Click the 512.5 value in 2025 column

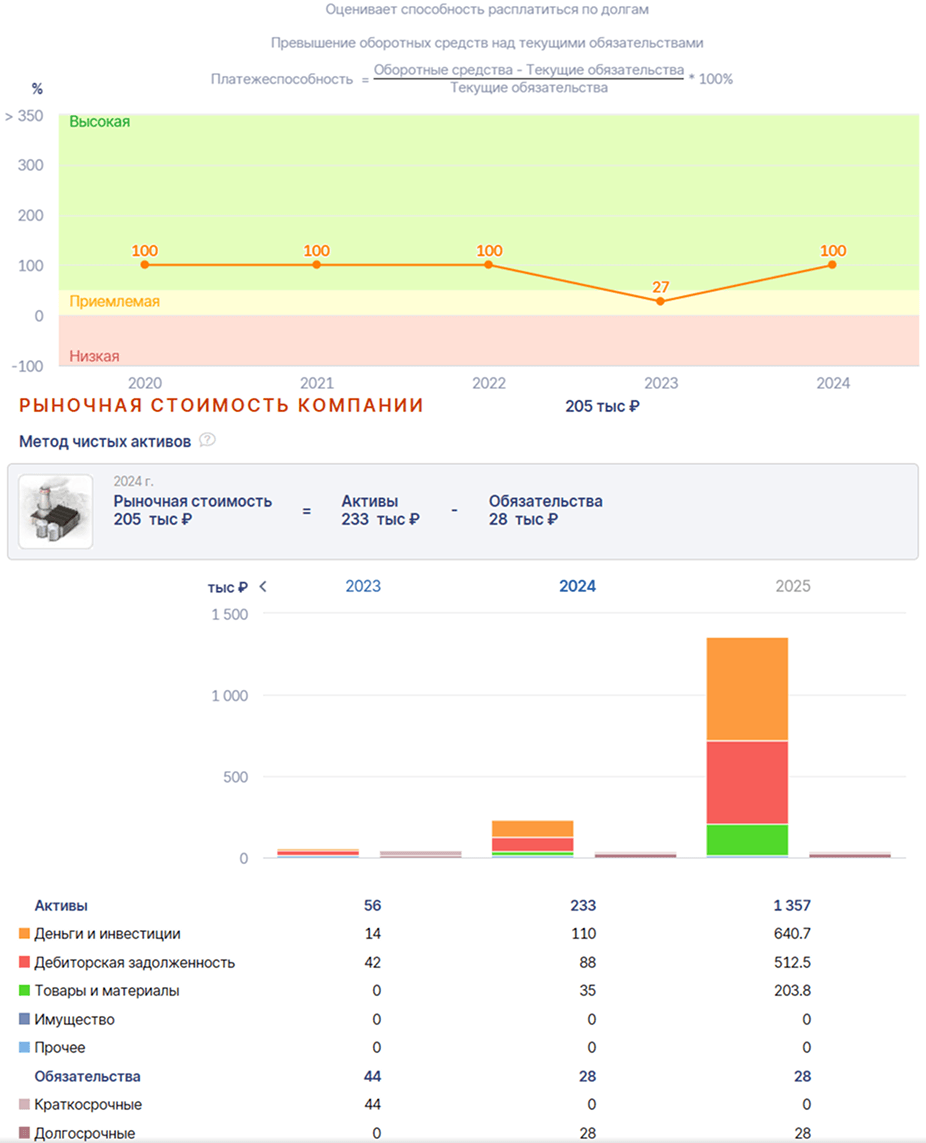(x=793, y=962)
